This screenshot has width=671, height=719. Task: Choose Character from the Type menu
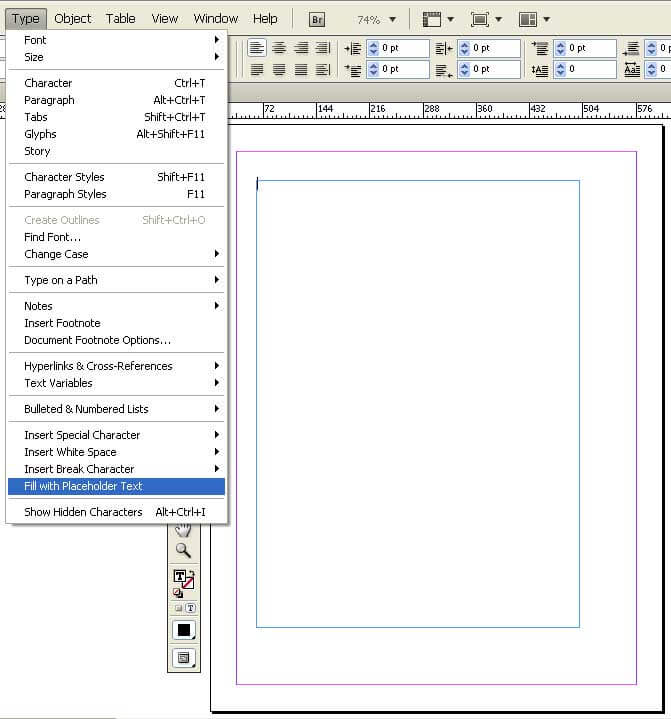click(116, 83)
